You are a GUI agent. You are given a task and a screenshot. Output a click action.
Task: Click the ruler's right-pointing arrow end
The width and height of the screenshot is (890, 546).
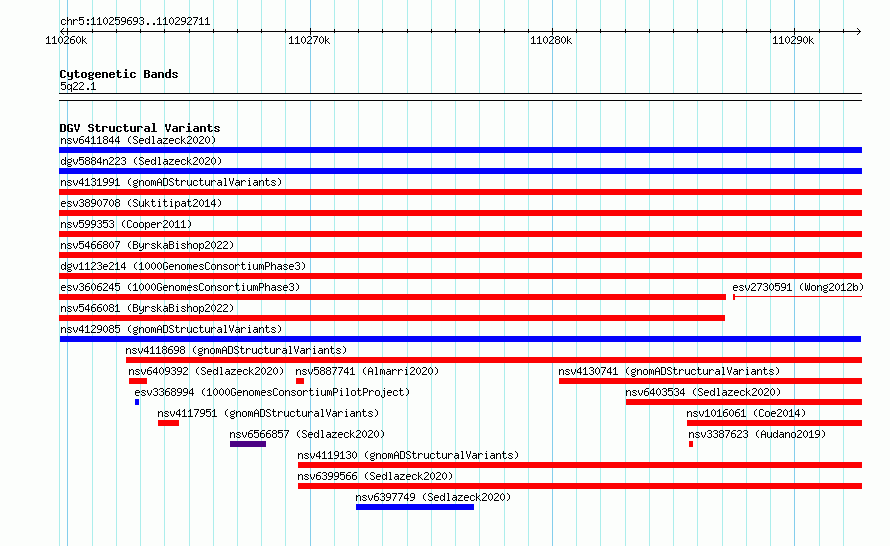(x=859, y=31)
